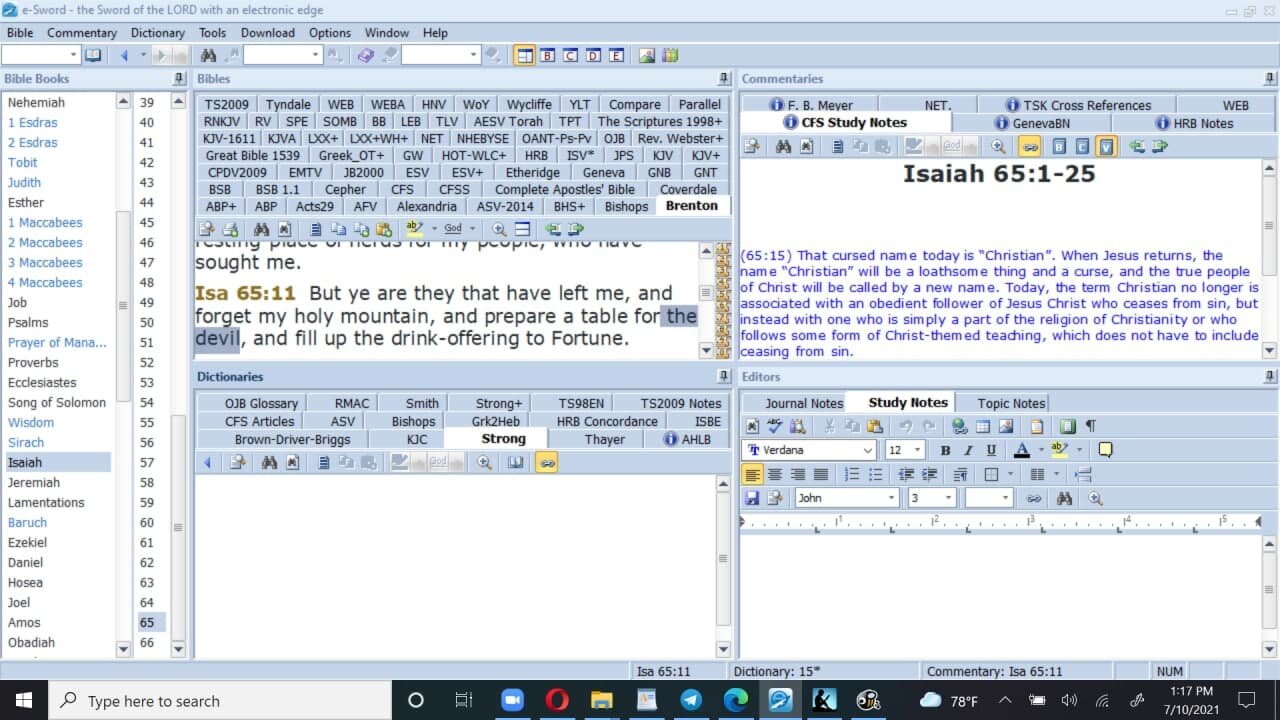Click the yellow highlight color swatch in editor
This screenshot has height=720, width=1280.
coord(1060,450)
